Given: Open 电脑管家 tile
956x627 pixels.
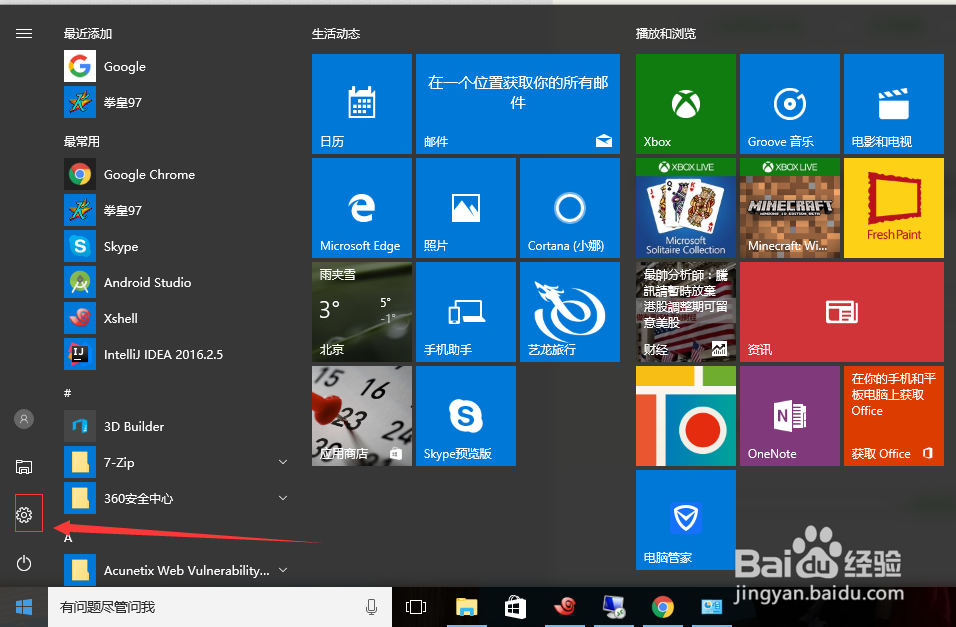Looking at the screenshot, I should coord(686,520).
